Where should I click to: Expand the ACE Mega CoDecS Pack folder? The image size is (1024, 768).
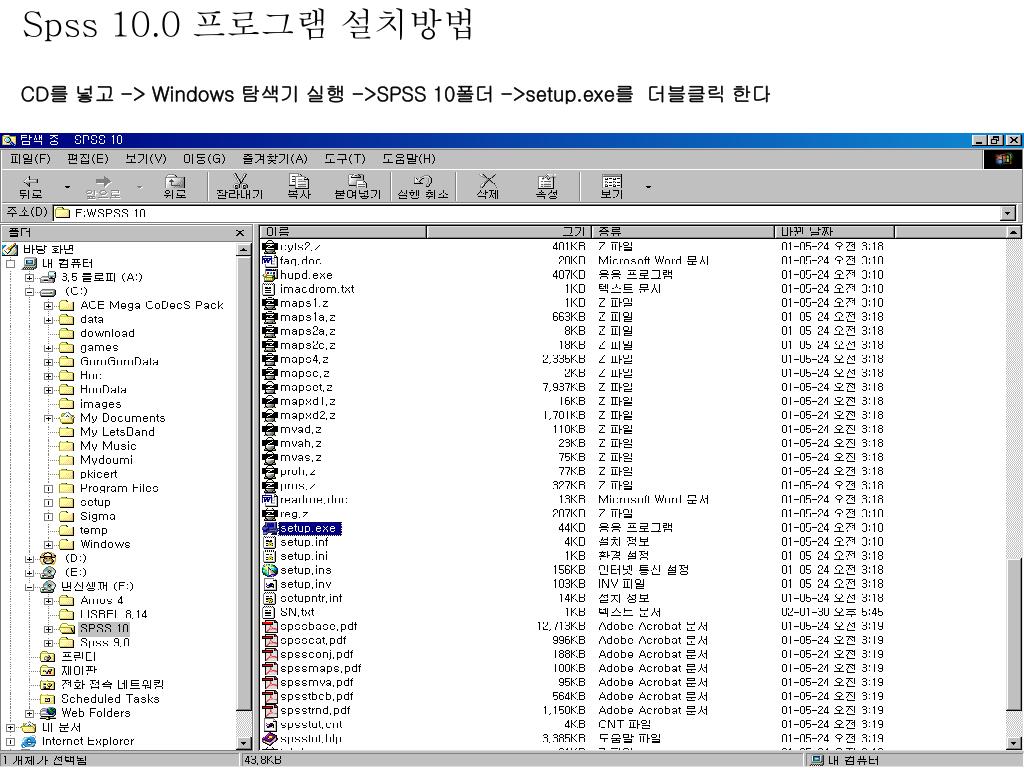click(x=48, y=306)
